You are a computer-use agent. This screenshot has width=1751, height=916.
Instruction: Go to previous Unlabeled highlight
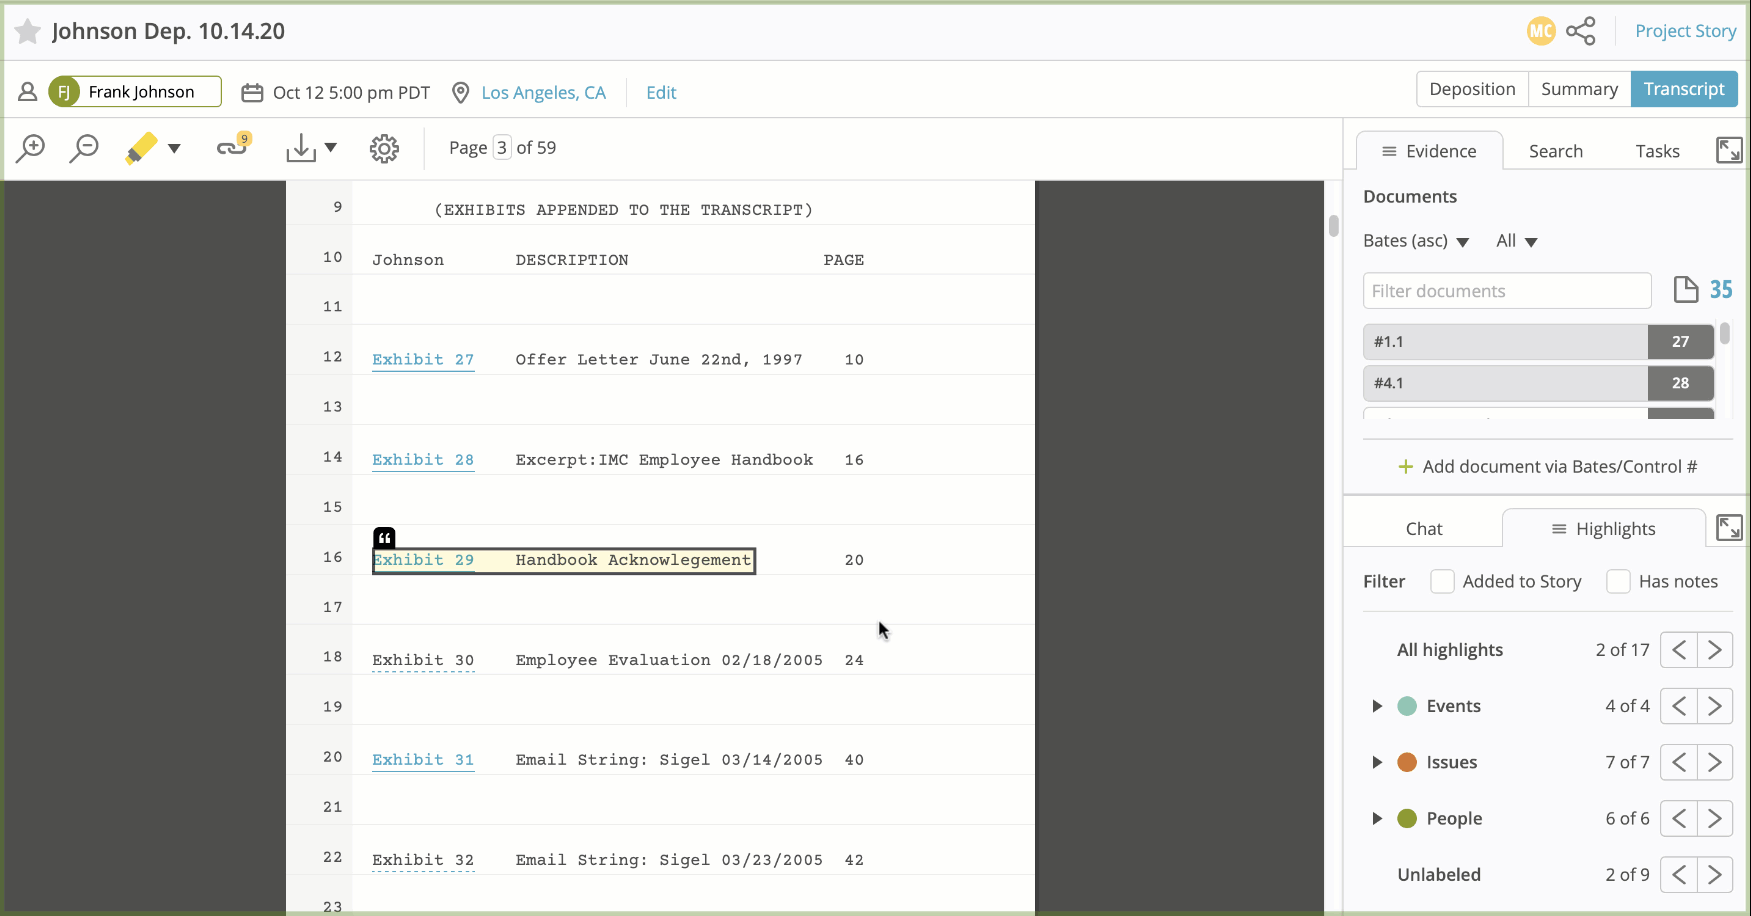click(x=1679, y=874)
